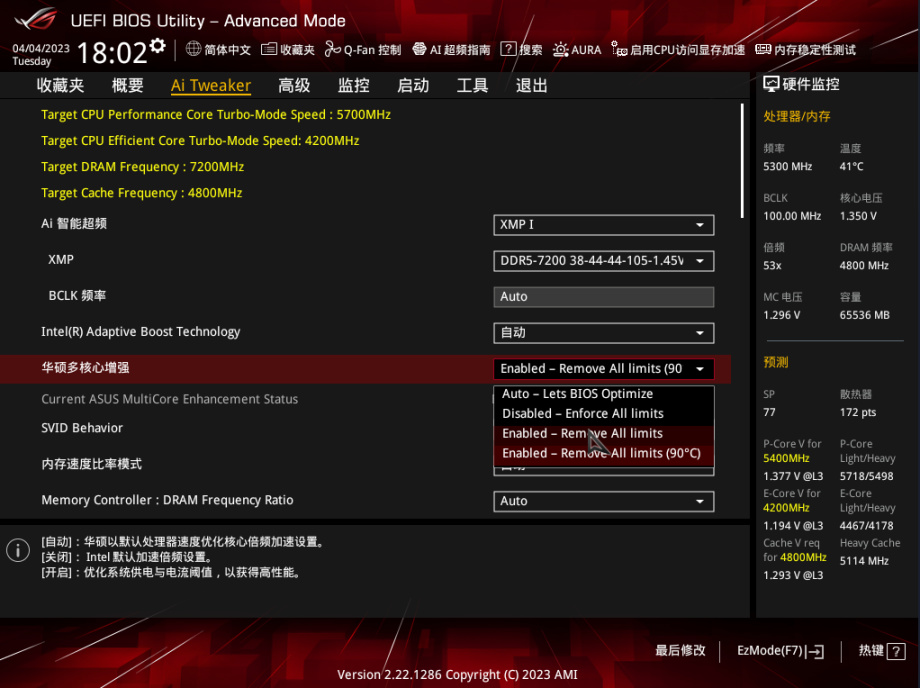This screenshot has height=688, width=920.
Task: Click Target CPU Efficient Core Turbo-Mode Speed text
Action: pyautogui.click(x=200, y=141)
